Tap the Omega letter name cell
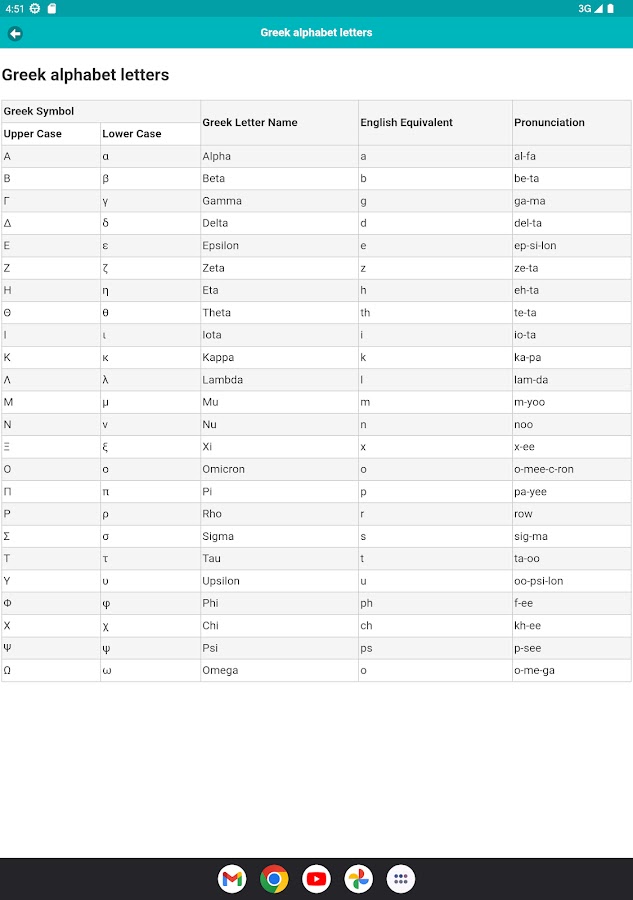633x900 pixels. (x=221, y=671)
